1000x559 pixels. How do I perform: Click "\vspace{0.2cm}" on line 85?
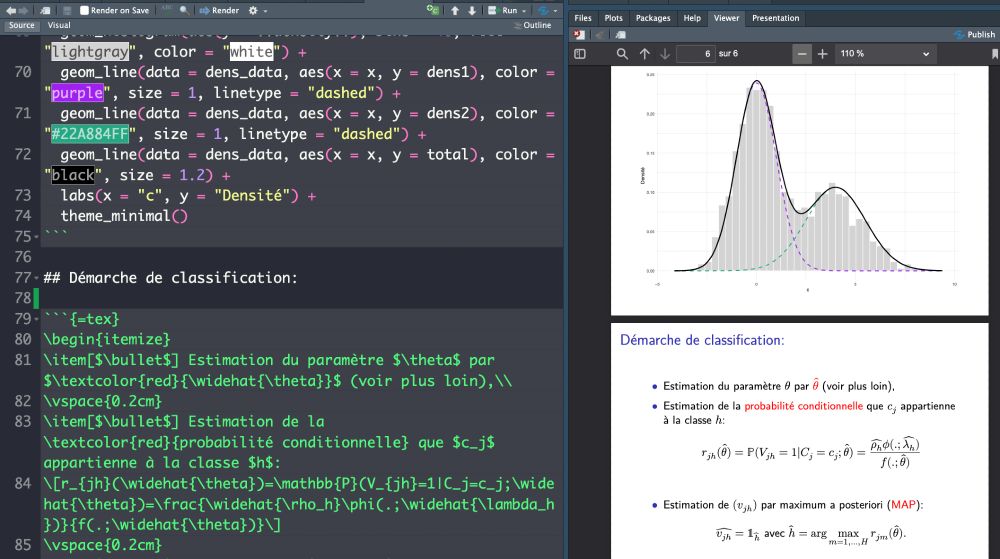pyautogui.click(x=103, y=545)
